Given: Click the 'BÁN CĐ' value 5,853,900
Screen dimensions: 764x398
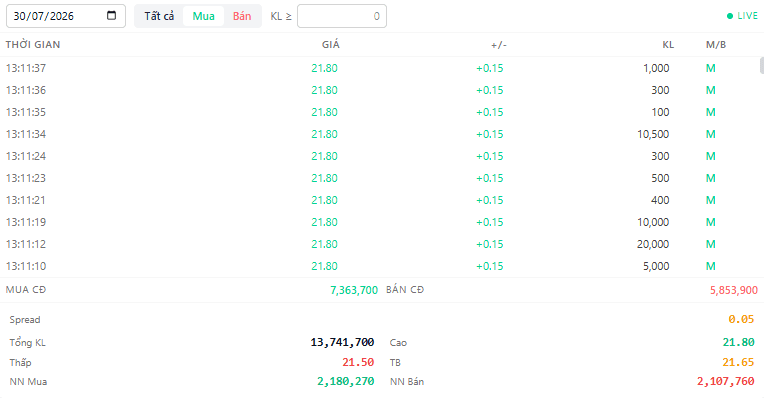Looking at the screenshot, I should 734,290.
